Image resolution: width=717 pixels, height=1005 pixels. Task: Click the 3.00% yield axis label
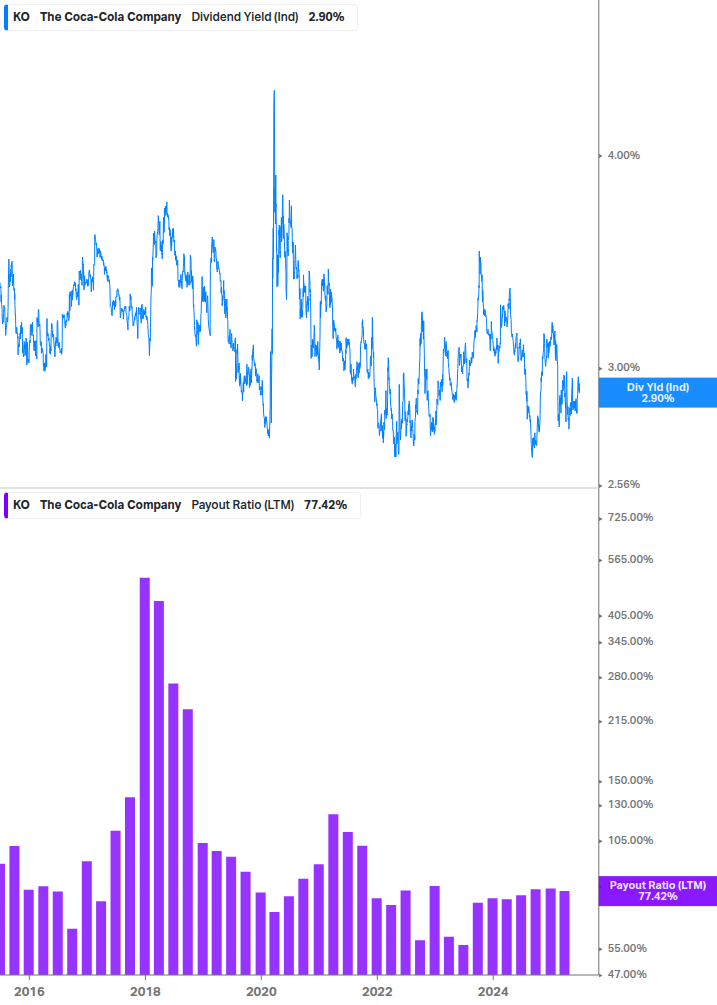point(623,367)
